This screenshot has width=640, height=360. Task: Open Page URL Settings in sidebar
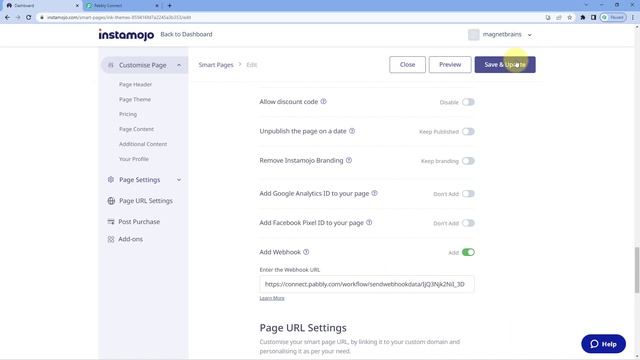point(145,201)
